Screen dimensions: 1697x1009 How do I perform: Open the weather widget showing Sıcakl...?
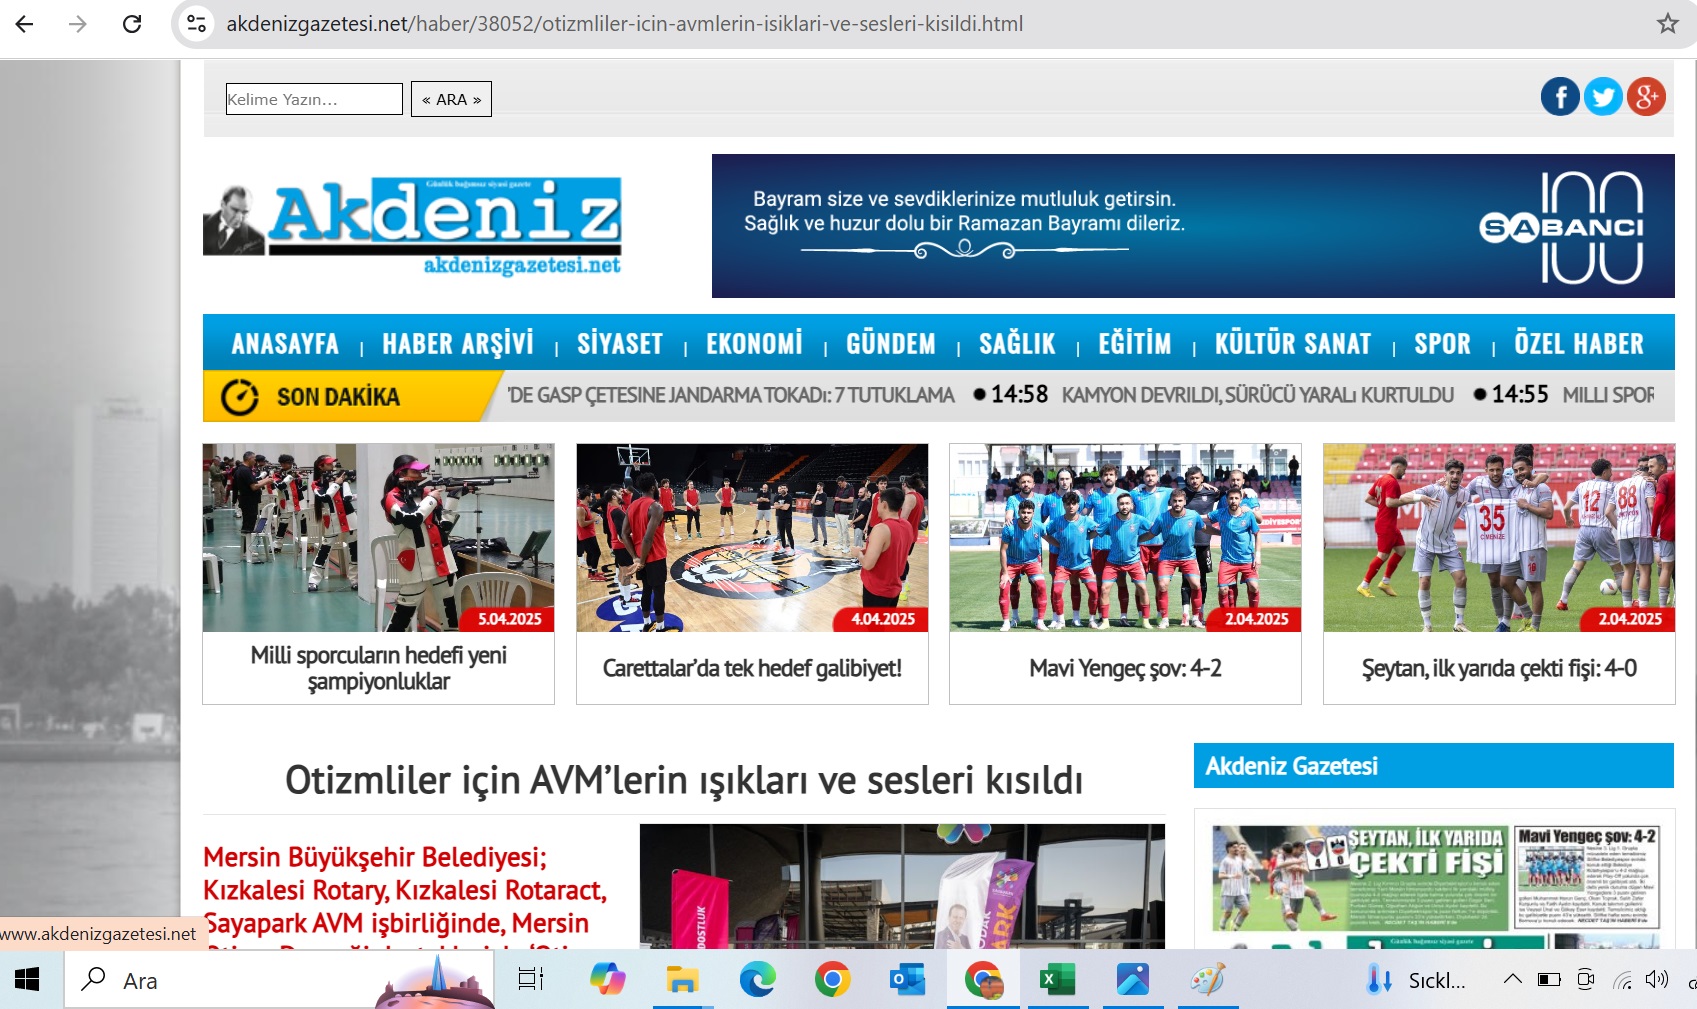point(1417,980)
